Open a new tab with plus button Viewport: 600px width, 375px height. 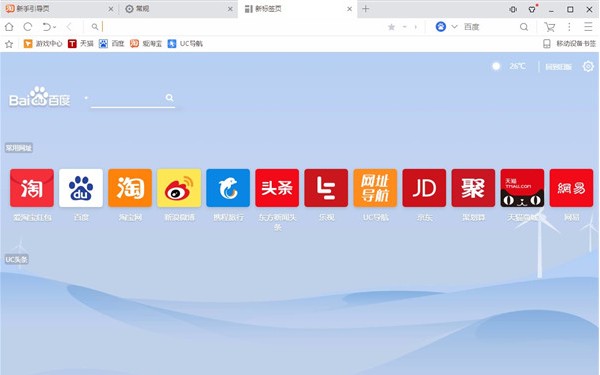tap(365, 9)
